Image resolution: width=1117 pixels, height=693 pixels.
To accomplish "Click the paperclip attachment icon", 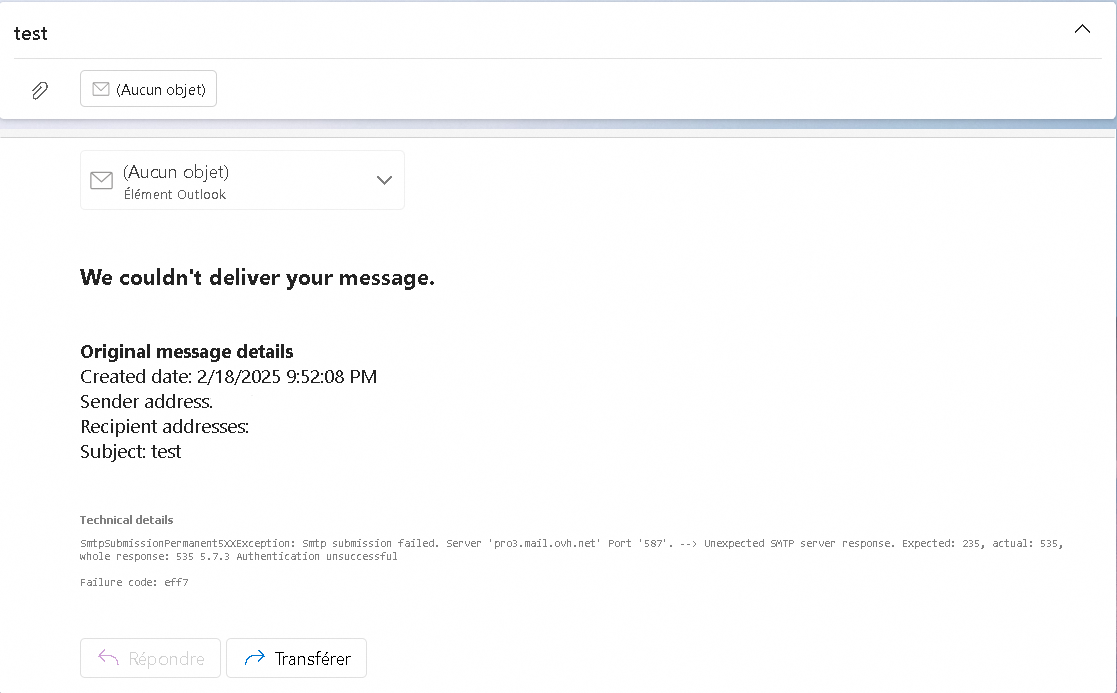I will (39, 90).
